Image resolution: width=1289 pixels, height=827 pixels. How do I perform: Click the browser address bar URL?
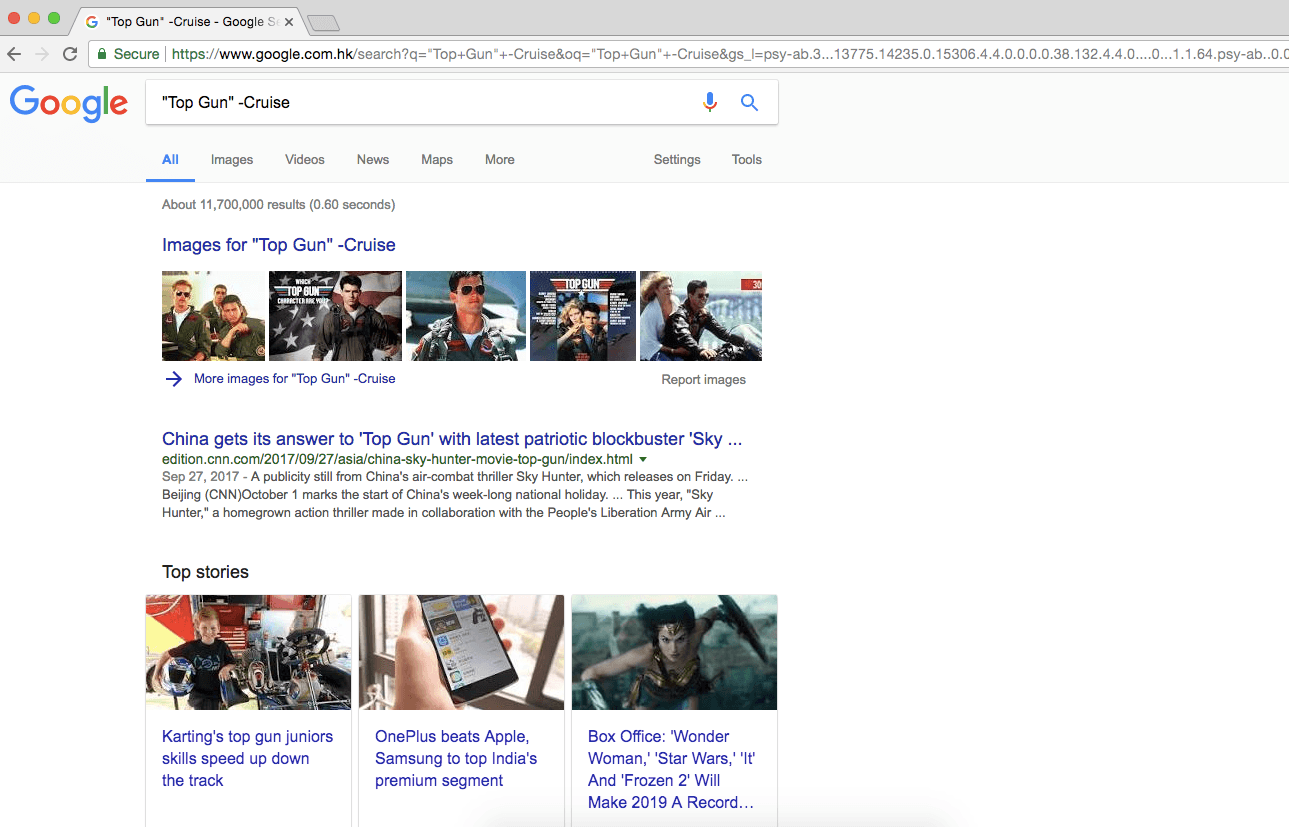728,54
